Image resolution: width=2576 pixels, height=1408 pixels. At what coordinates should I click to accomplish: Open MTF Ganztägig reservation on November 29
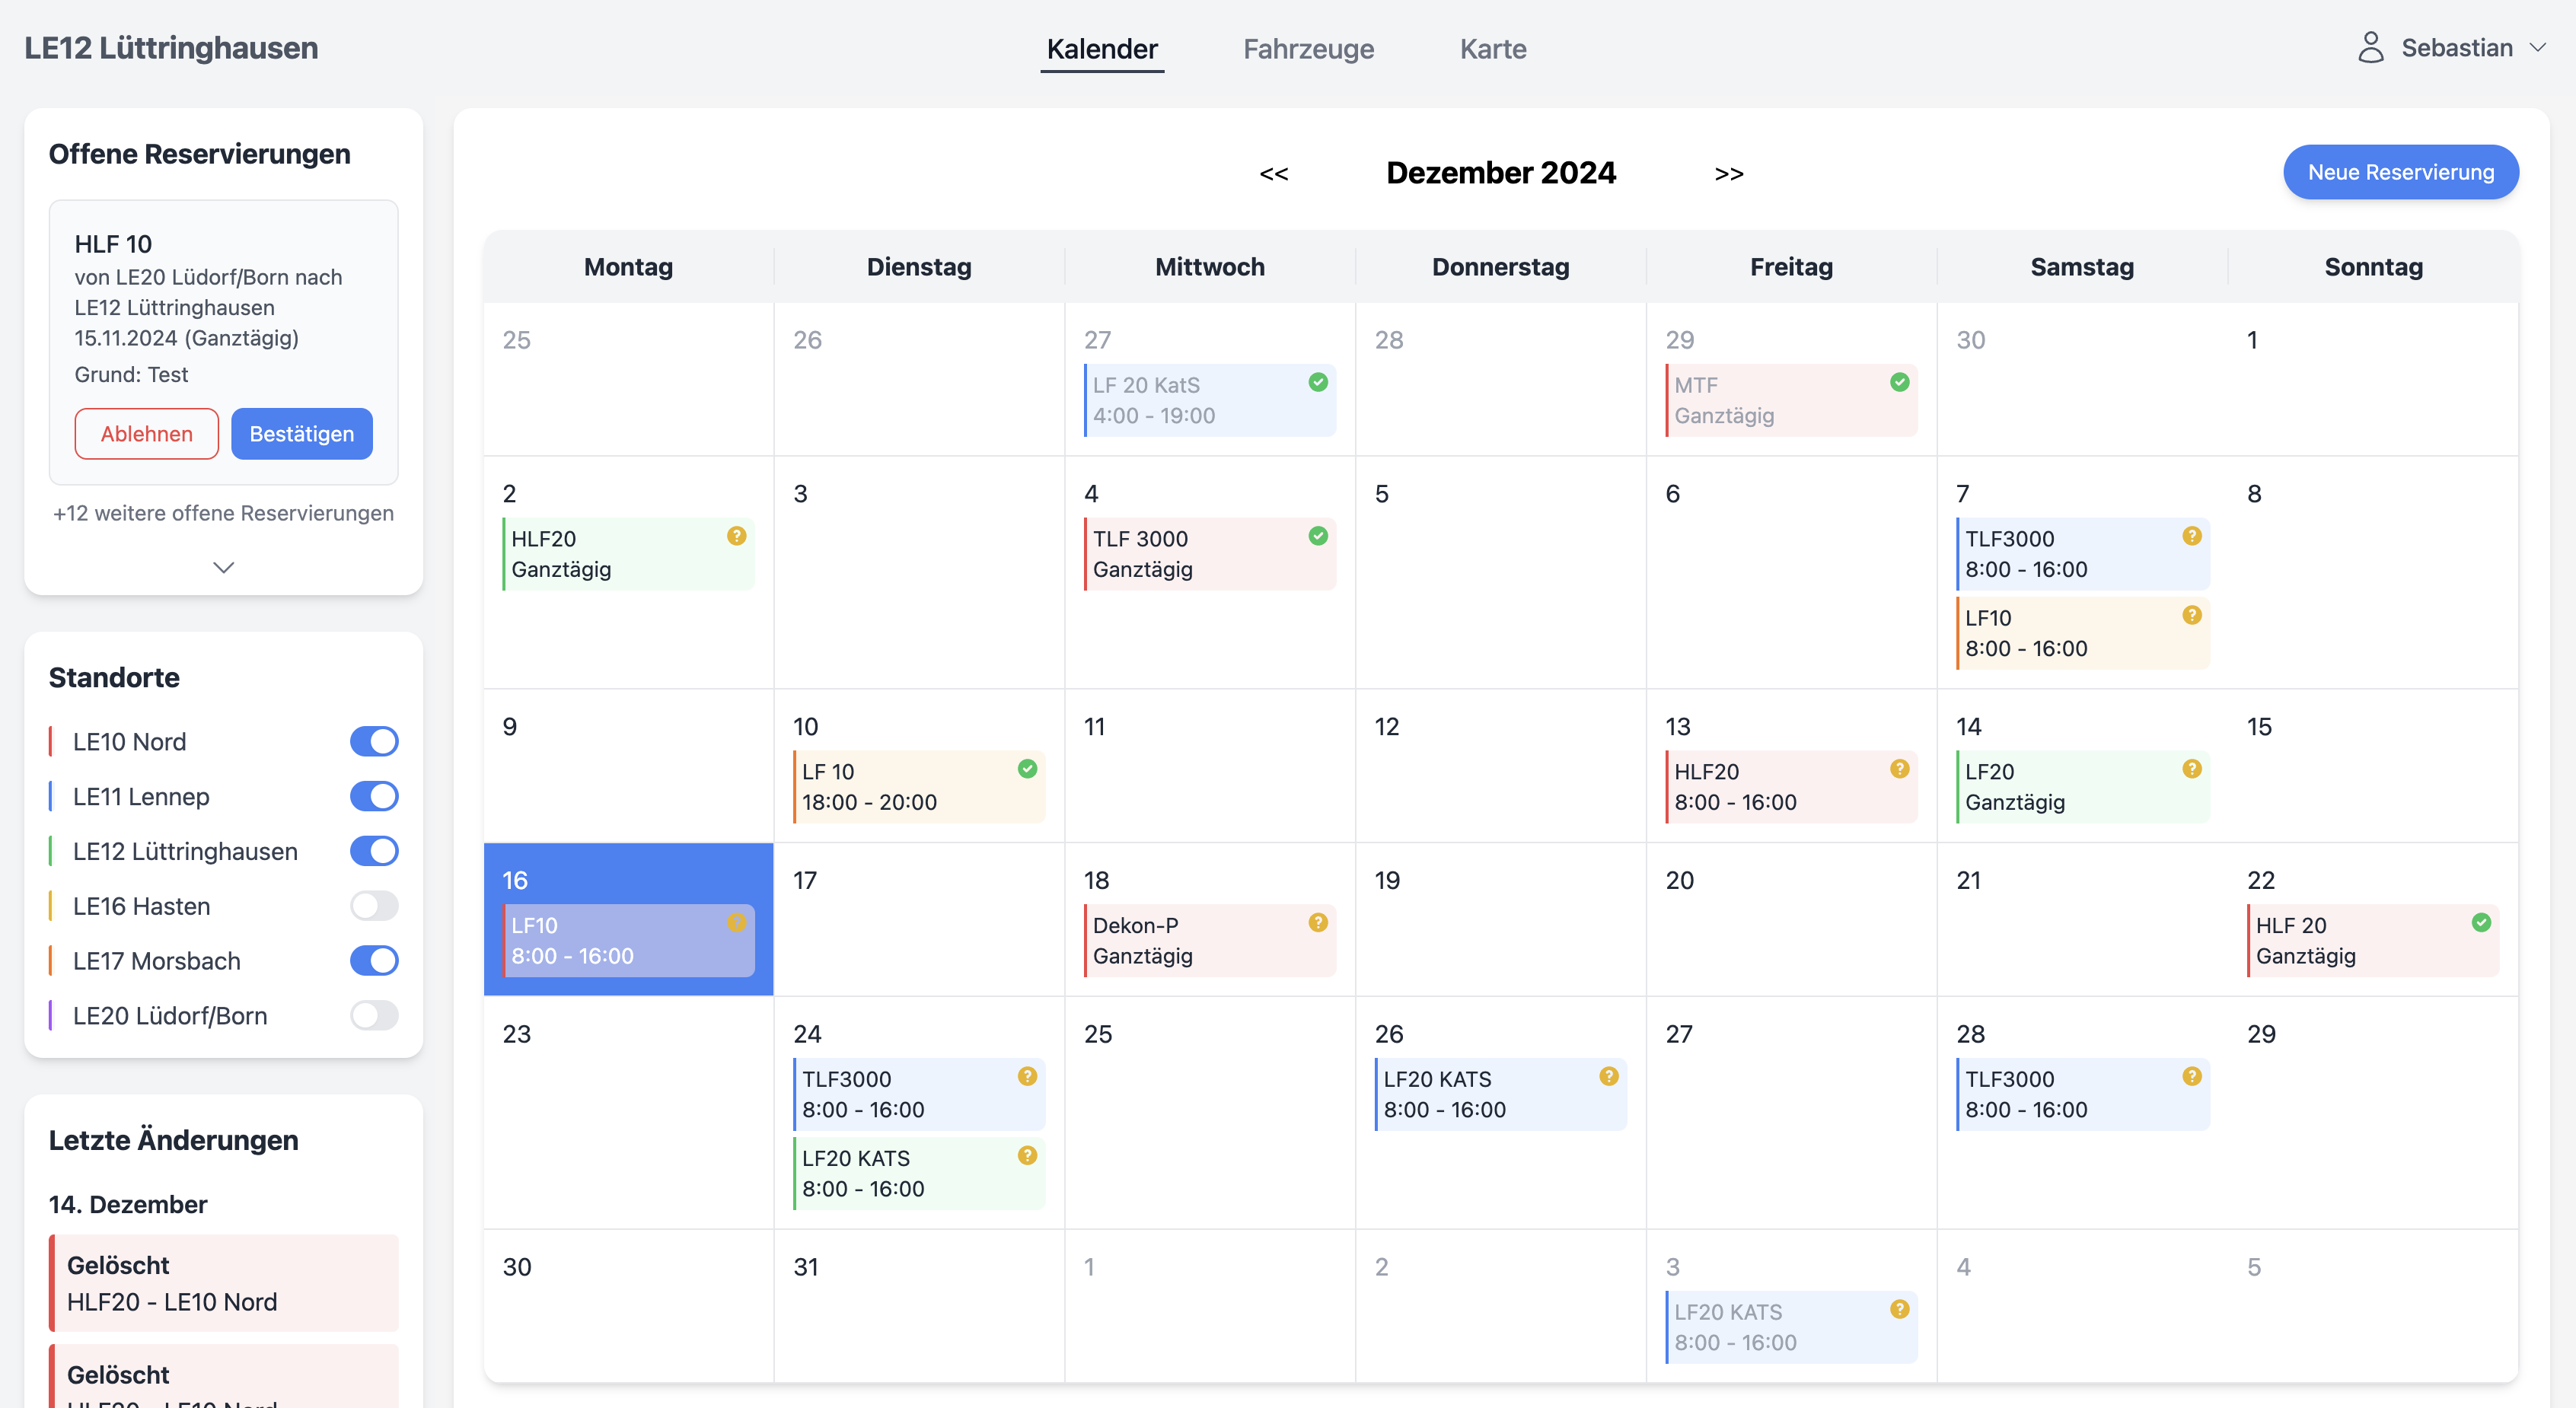tap(1791, 400)
